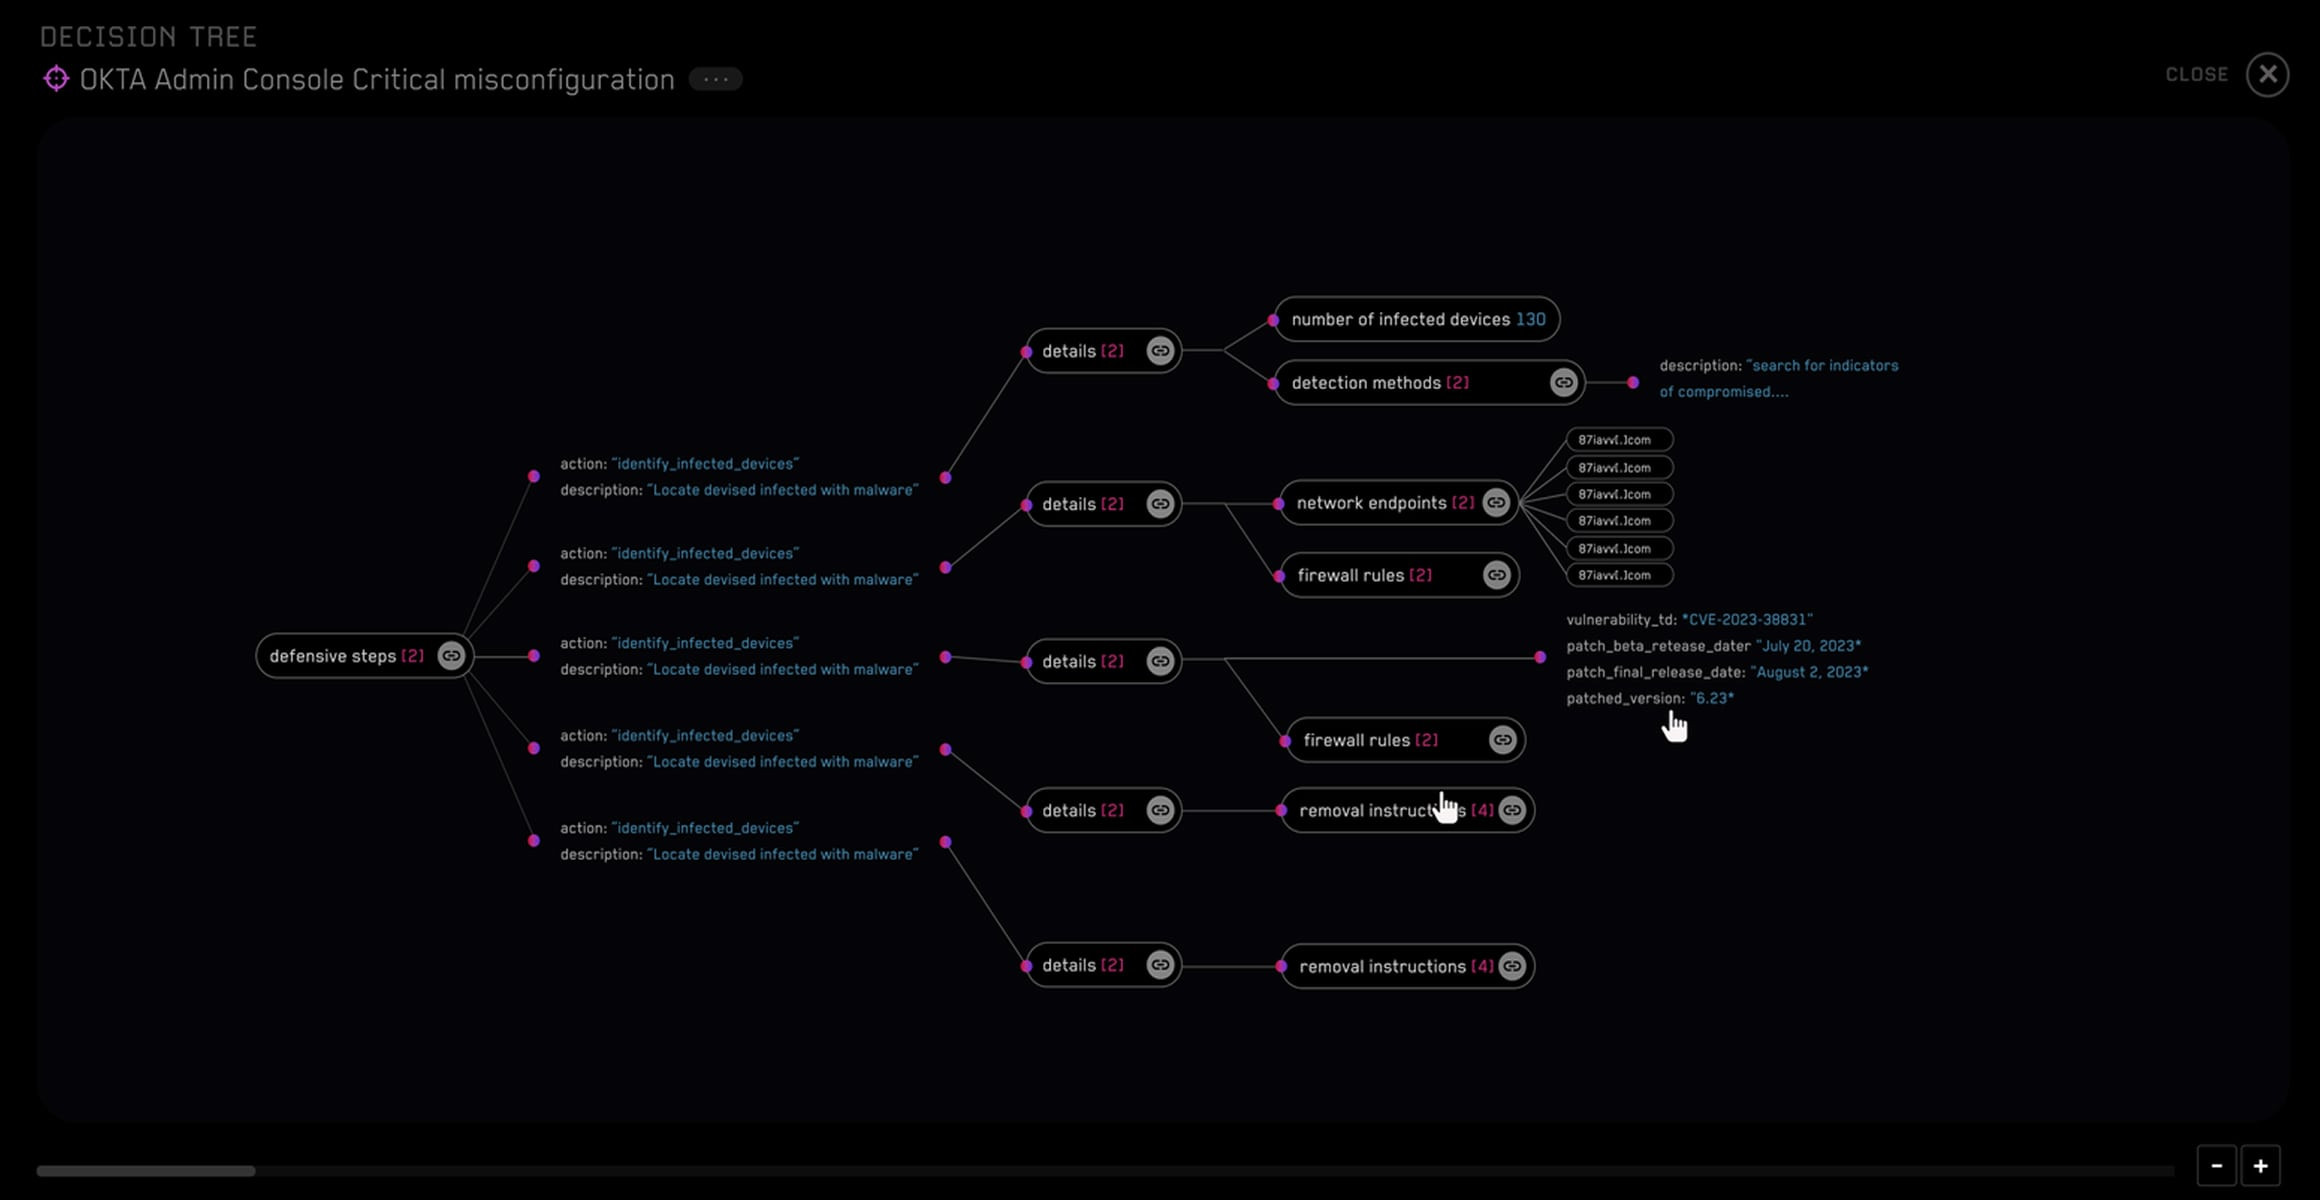
Task: Click link icon on lower firewall rules node
Action: [1502, 740]
